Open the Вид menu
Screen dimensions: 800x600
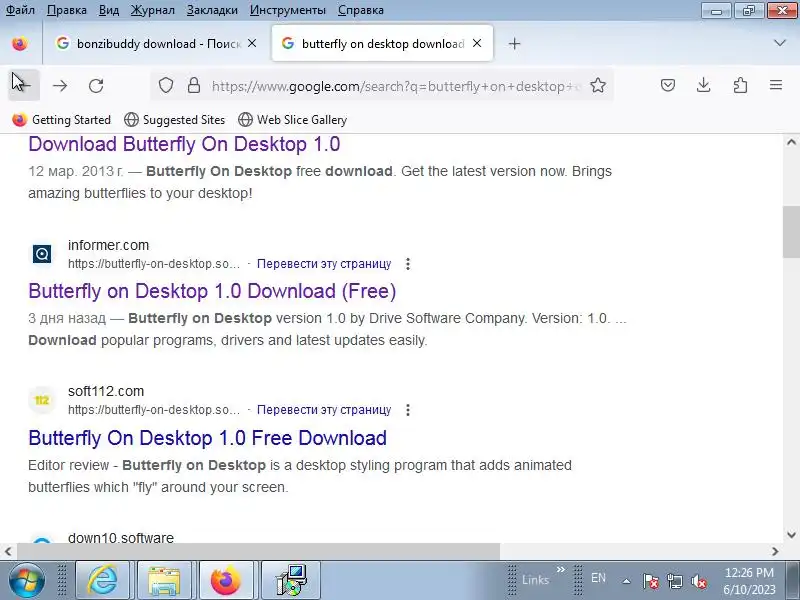coord(108,10)
